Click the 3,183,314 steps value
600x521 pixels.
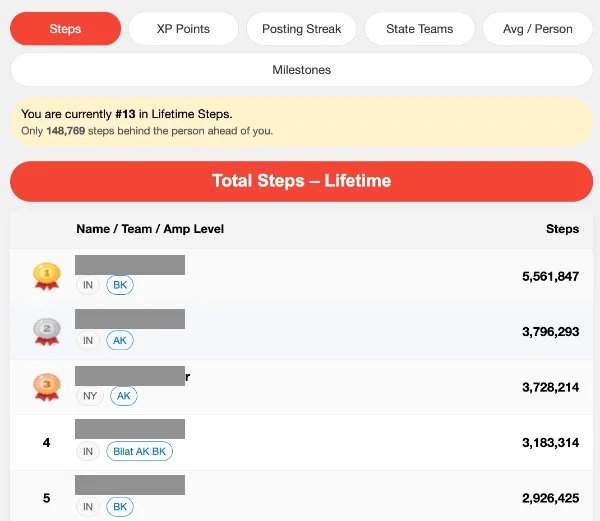550,443
